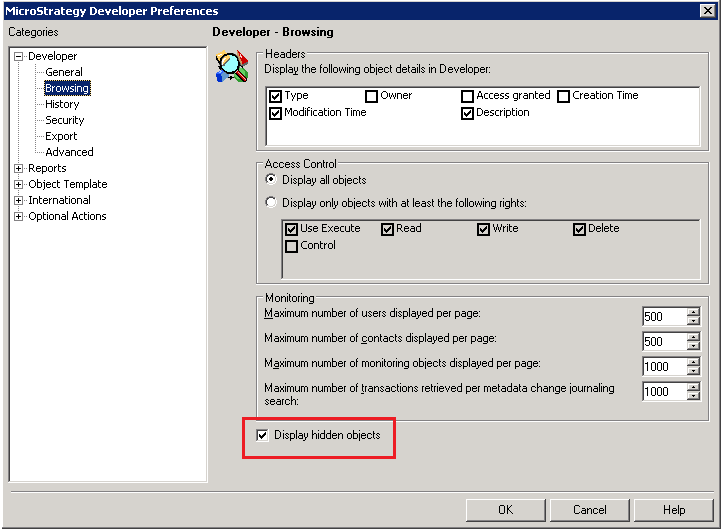
Task: Expand the Reports category node
Action: tap(19, 168)
